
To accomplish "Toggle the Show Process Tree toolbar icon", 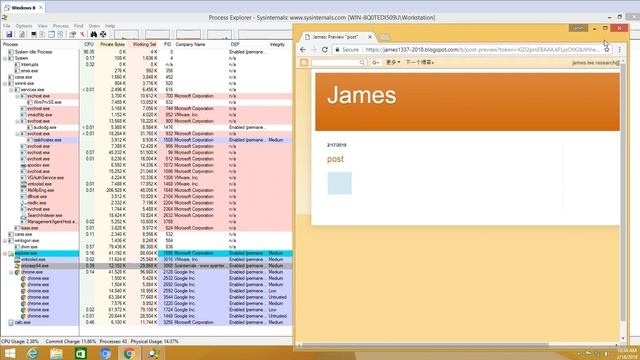I will point(42,35).
